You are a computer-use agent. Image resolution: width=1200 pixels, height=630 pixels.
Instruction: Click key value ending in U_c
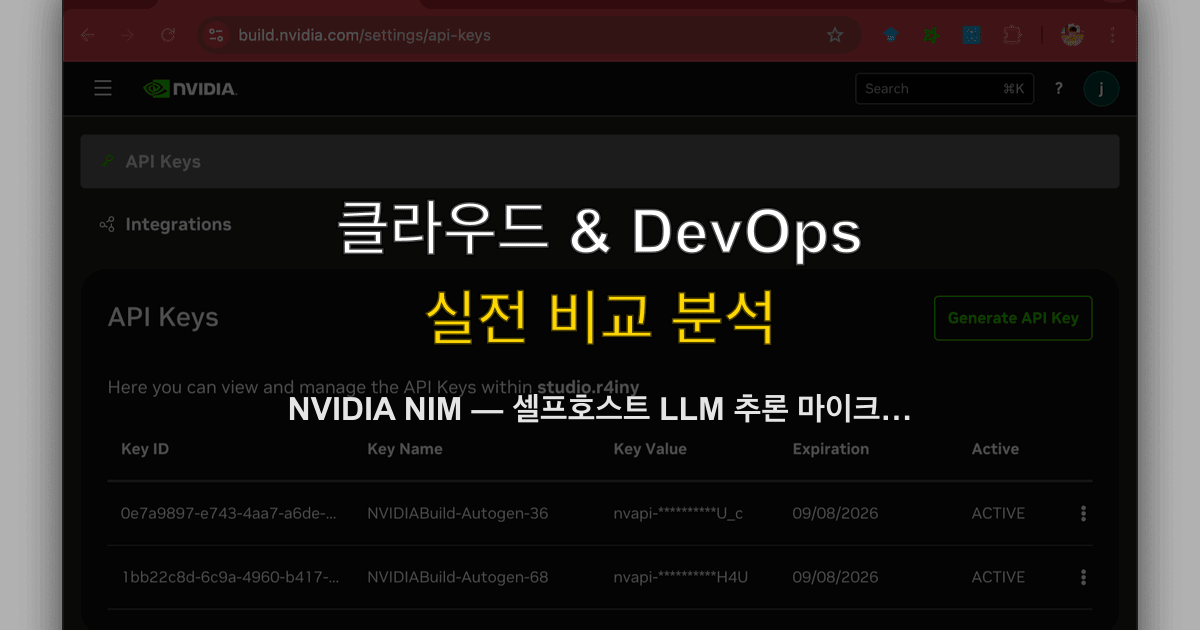(679, 514)
